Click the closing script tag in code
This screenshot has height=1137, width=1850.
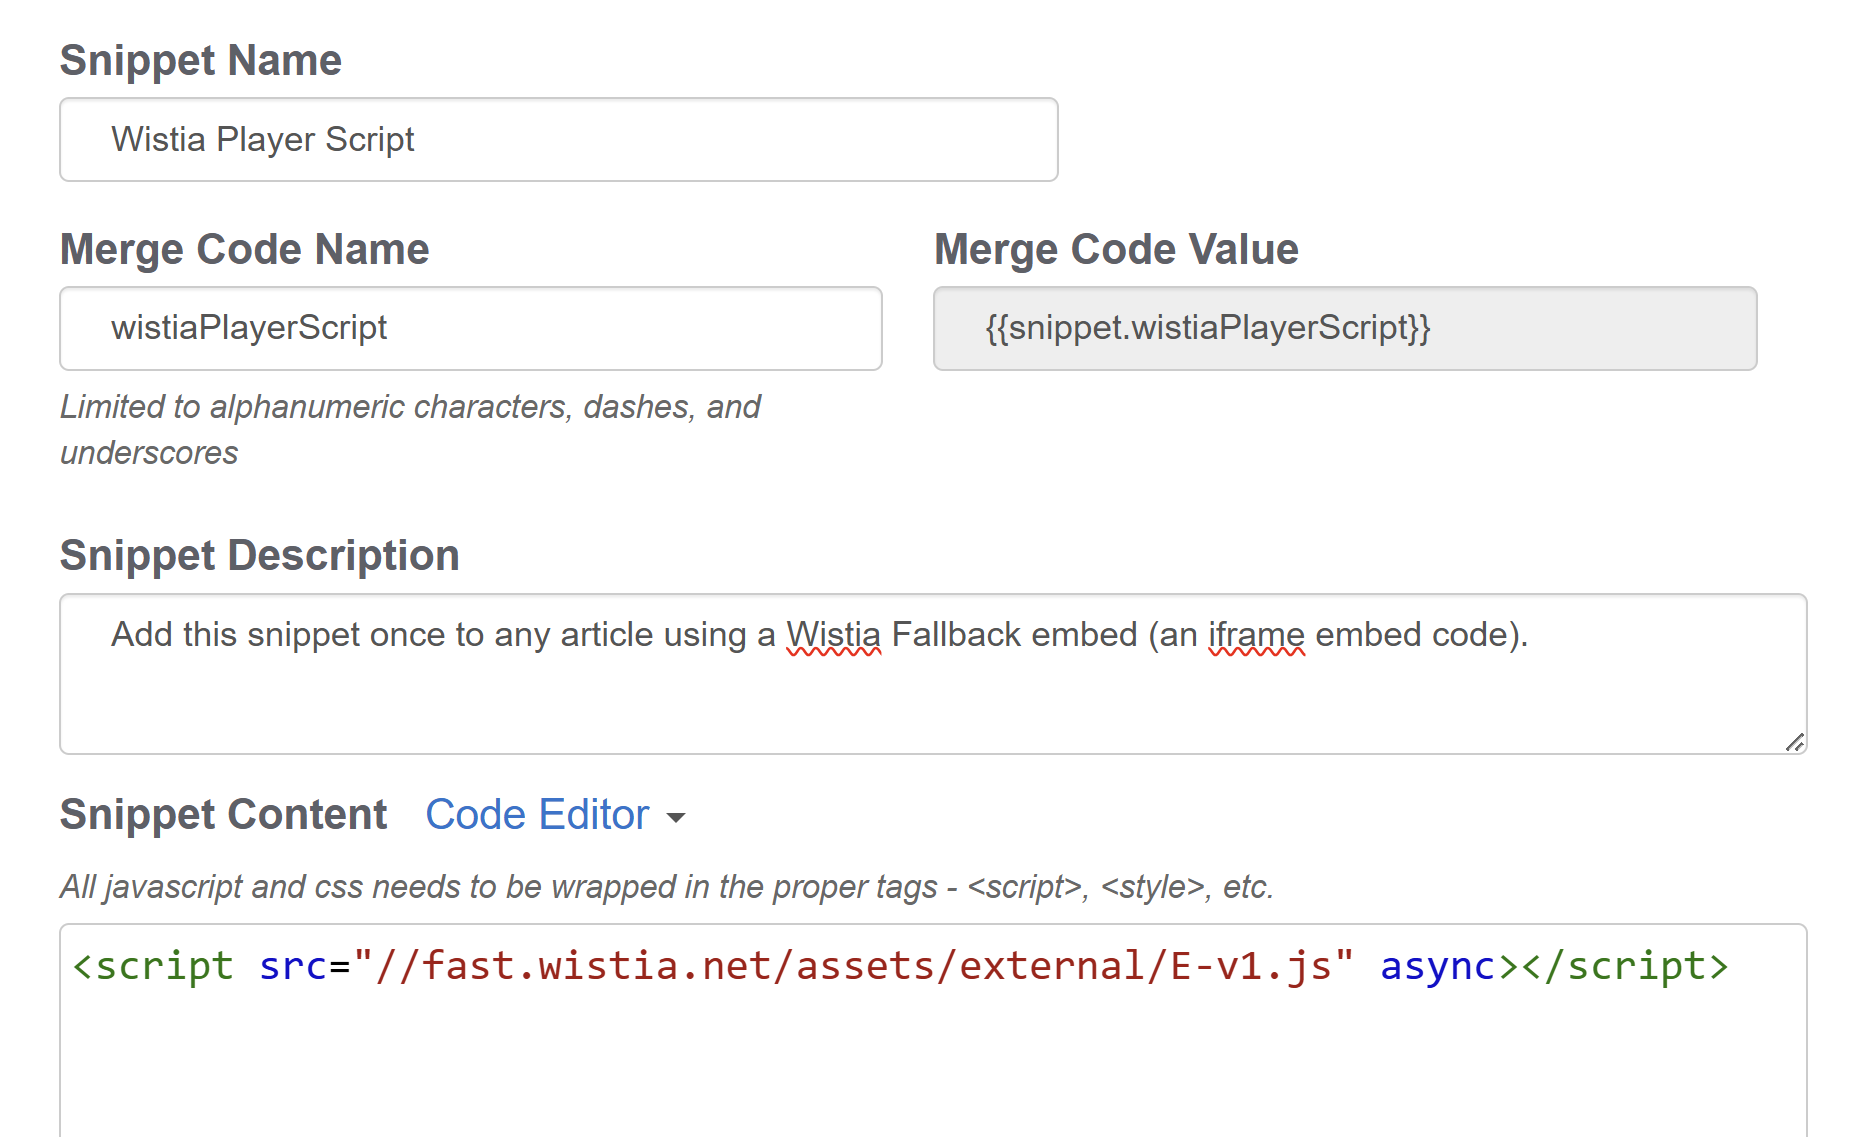coord(1625,967)
